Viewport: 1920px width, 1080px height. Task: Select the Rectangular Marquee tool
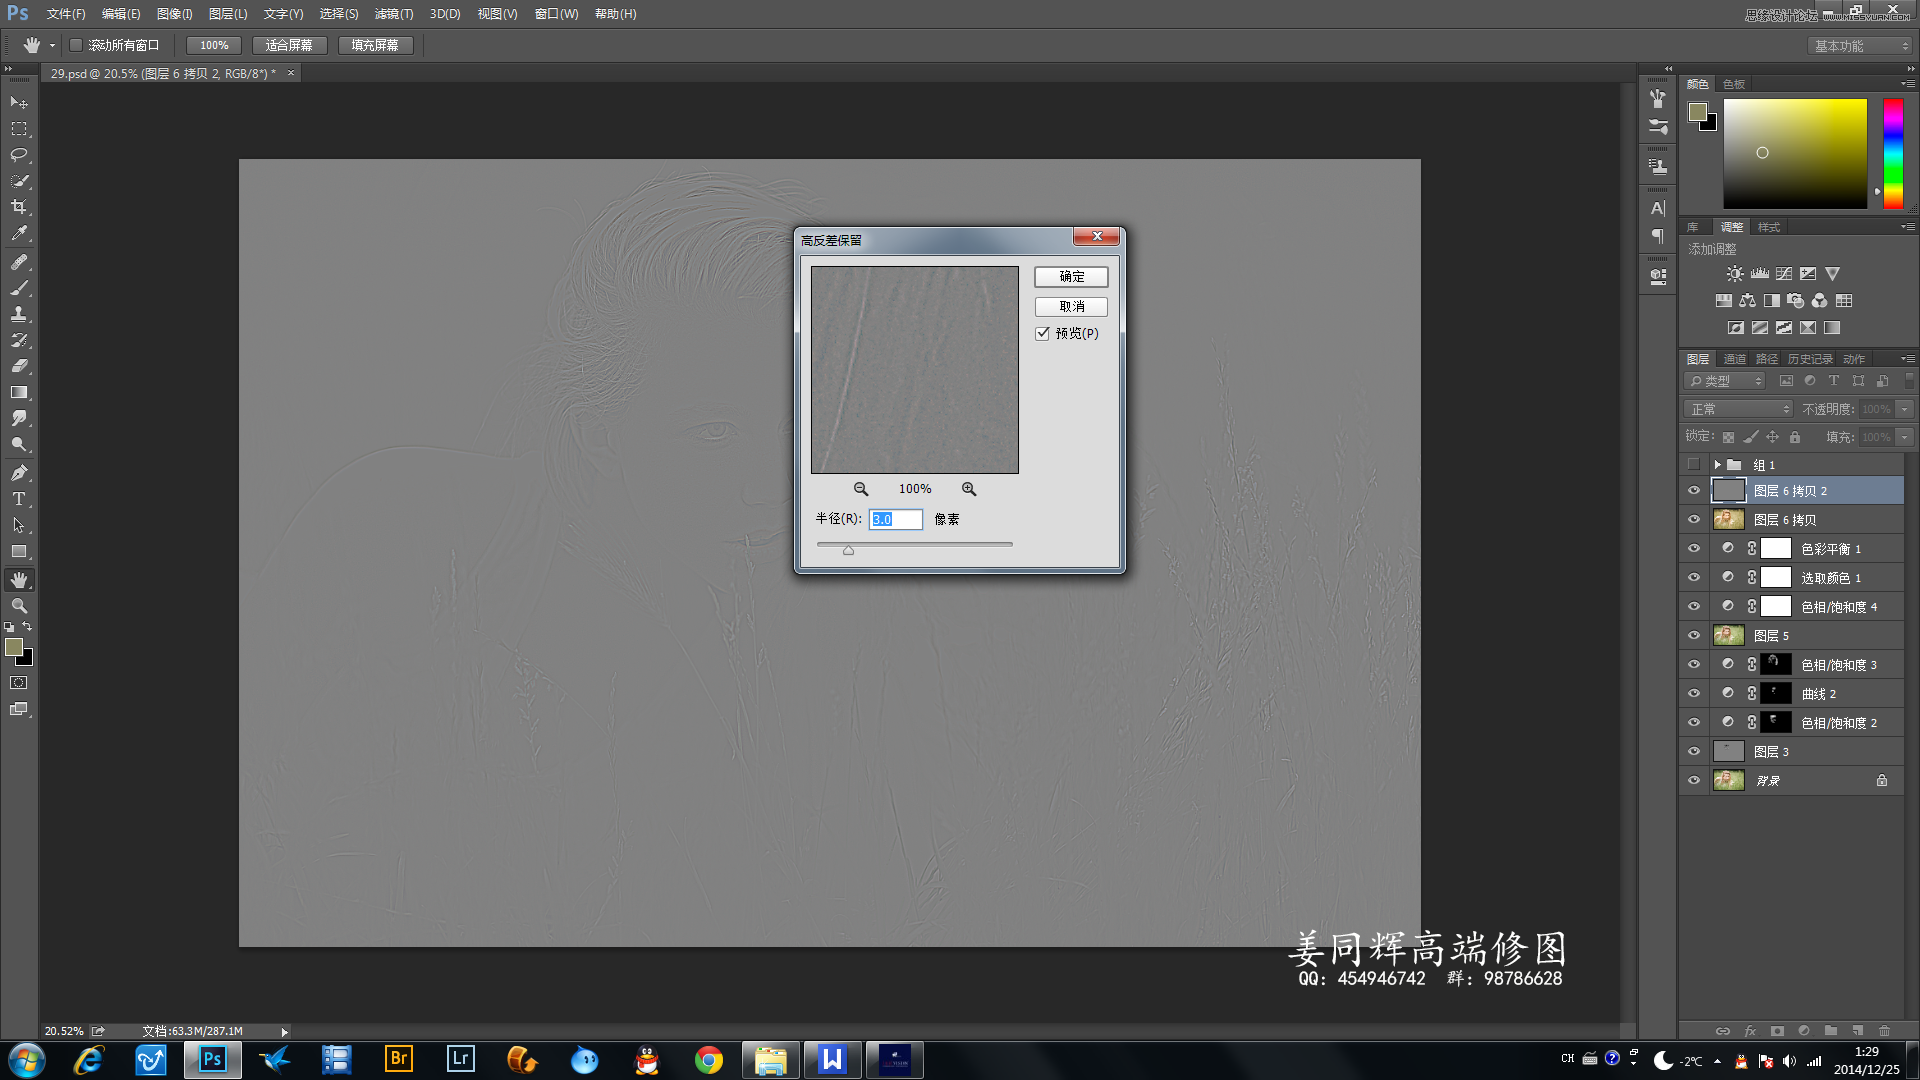[x=19, y=129]
